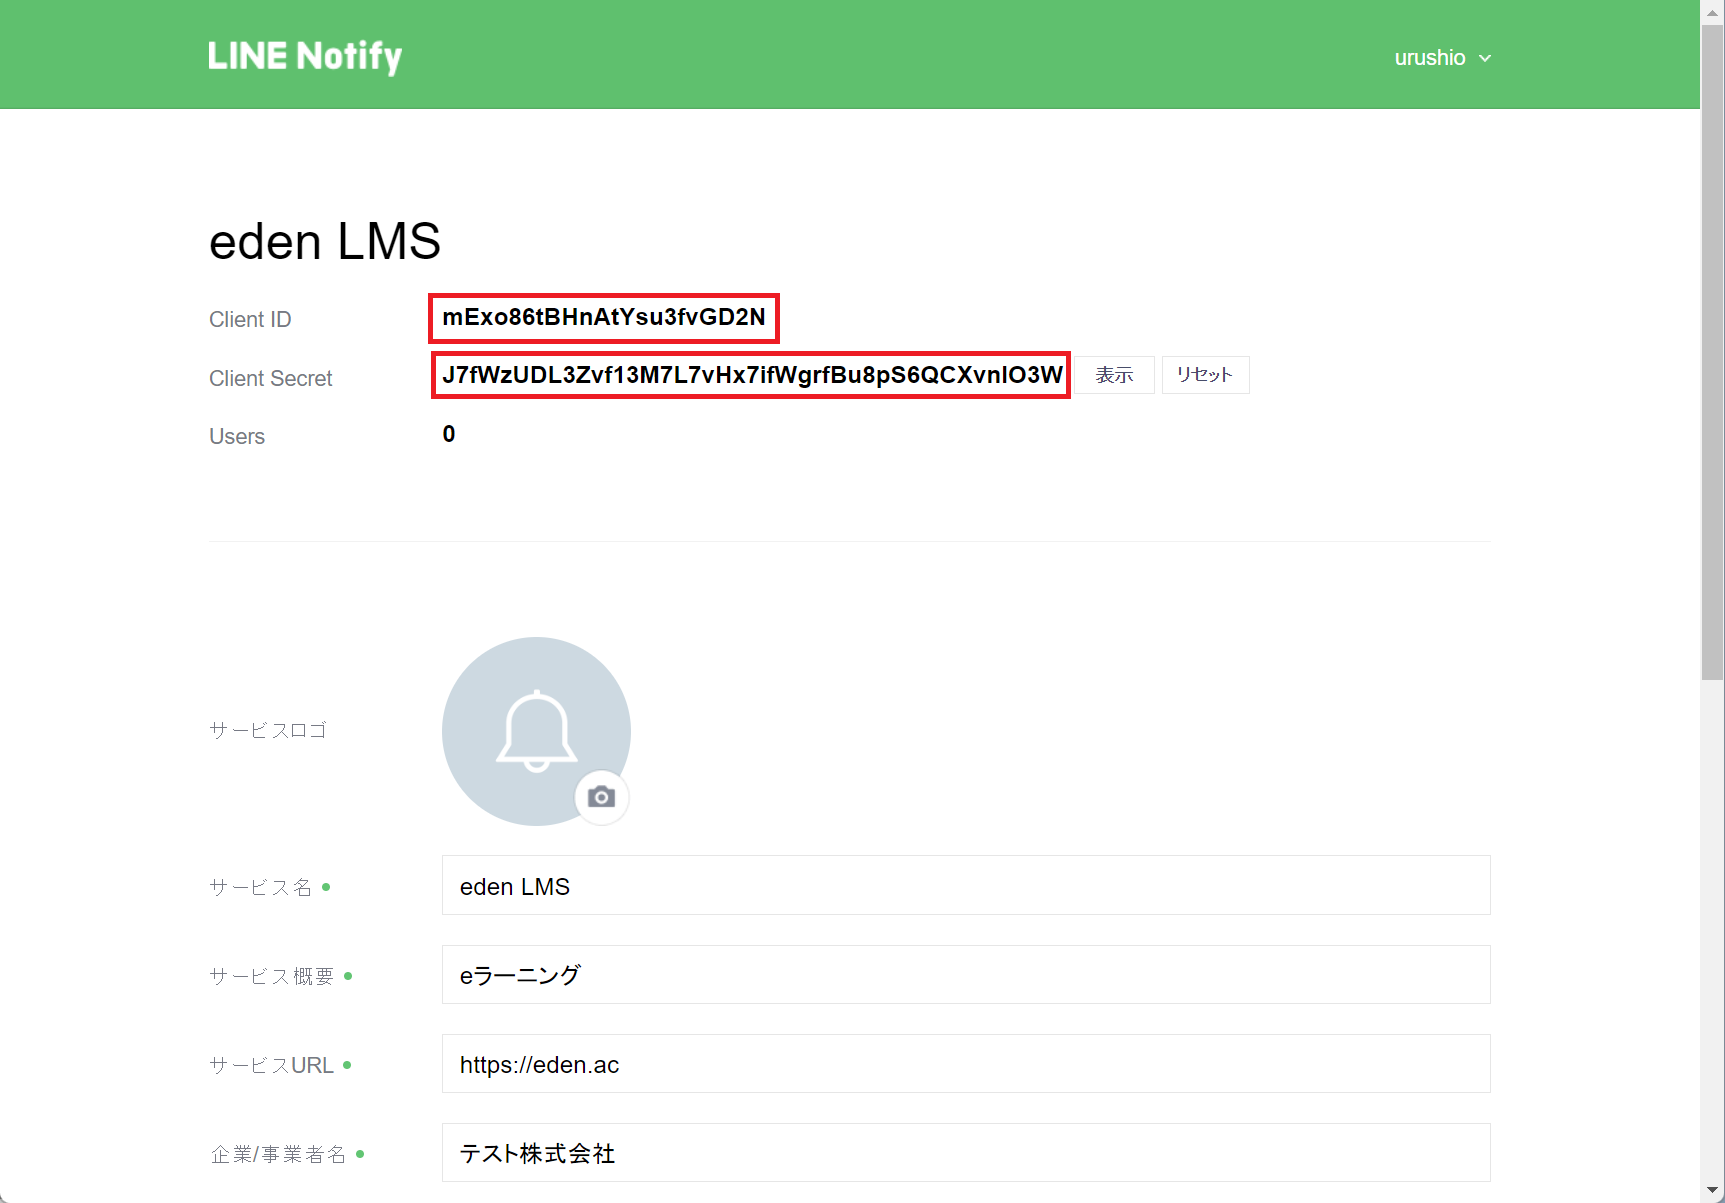Click the scrollbar down arrow

pos(1713,1191)
